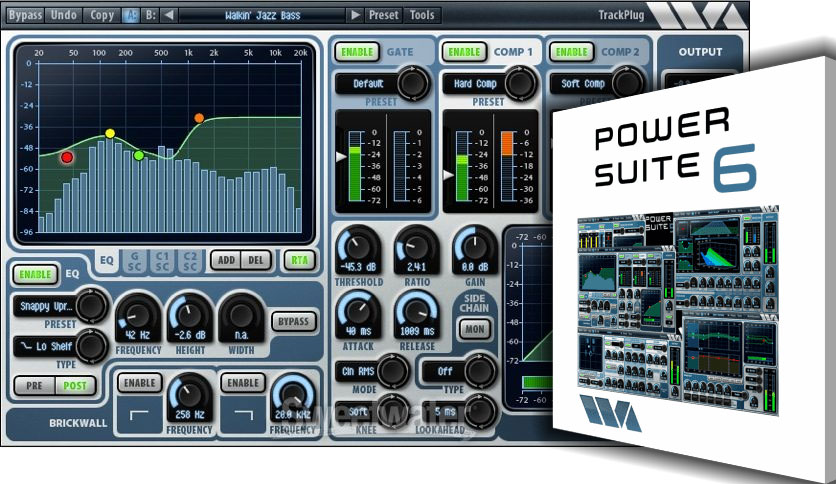Click the Power Suite 6 box screenshot collage

pyautogui.click(x=678, y=313)
